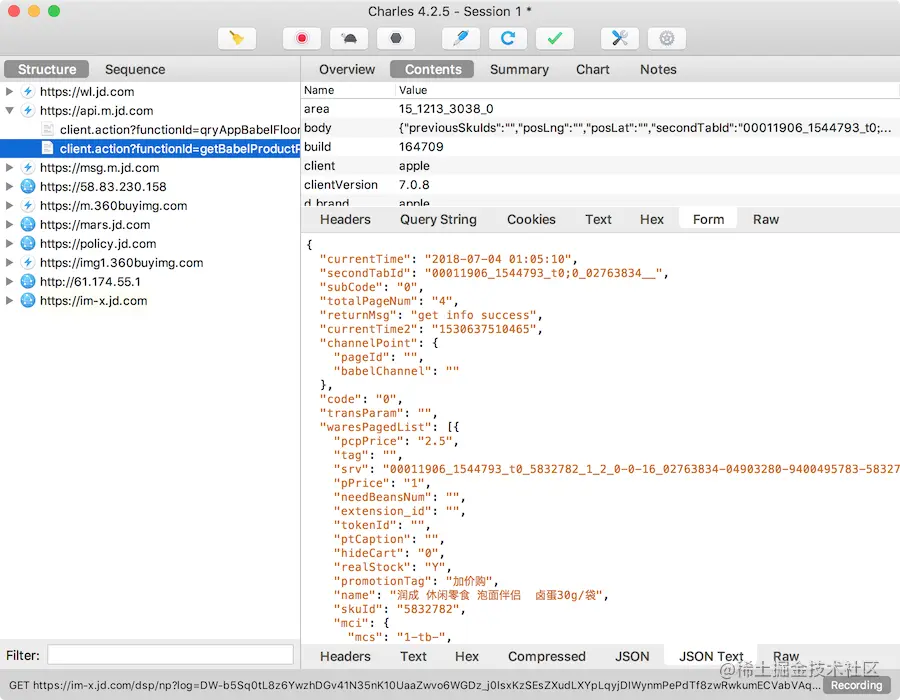The image size is (900, 700).
Task: Open the Chart tab
Action: click(x=592, y=69)
